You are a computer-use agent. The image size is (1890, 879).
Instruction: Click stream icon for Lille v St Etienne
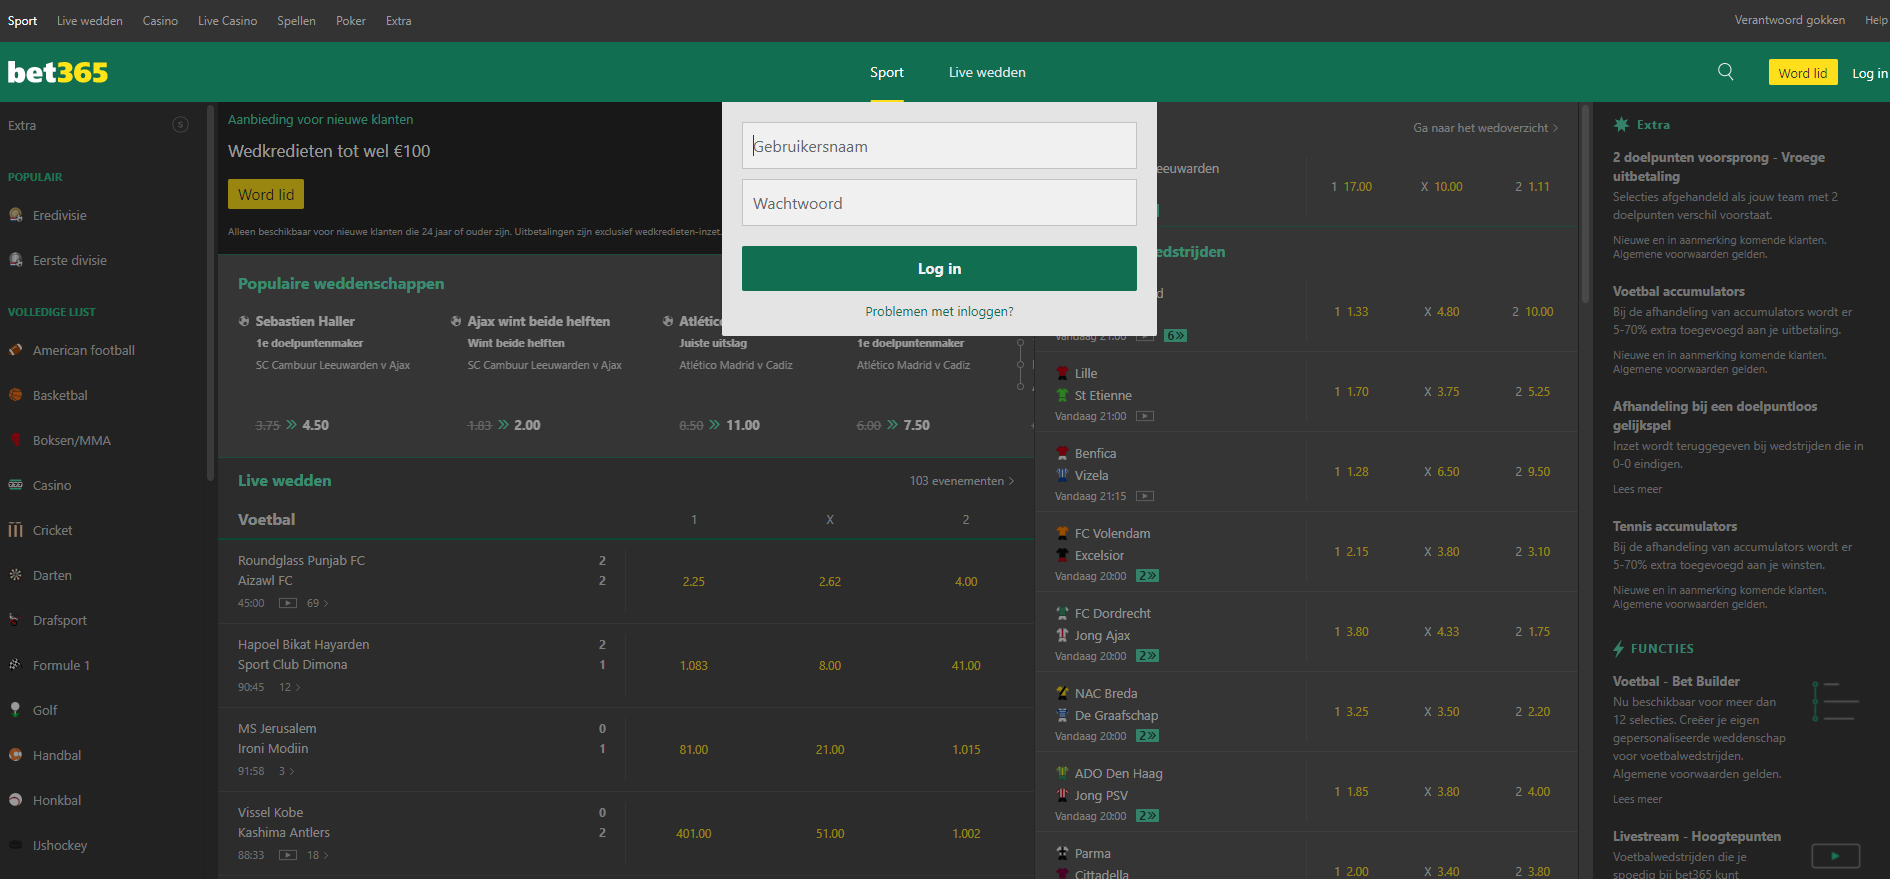(1145, 416)
